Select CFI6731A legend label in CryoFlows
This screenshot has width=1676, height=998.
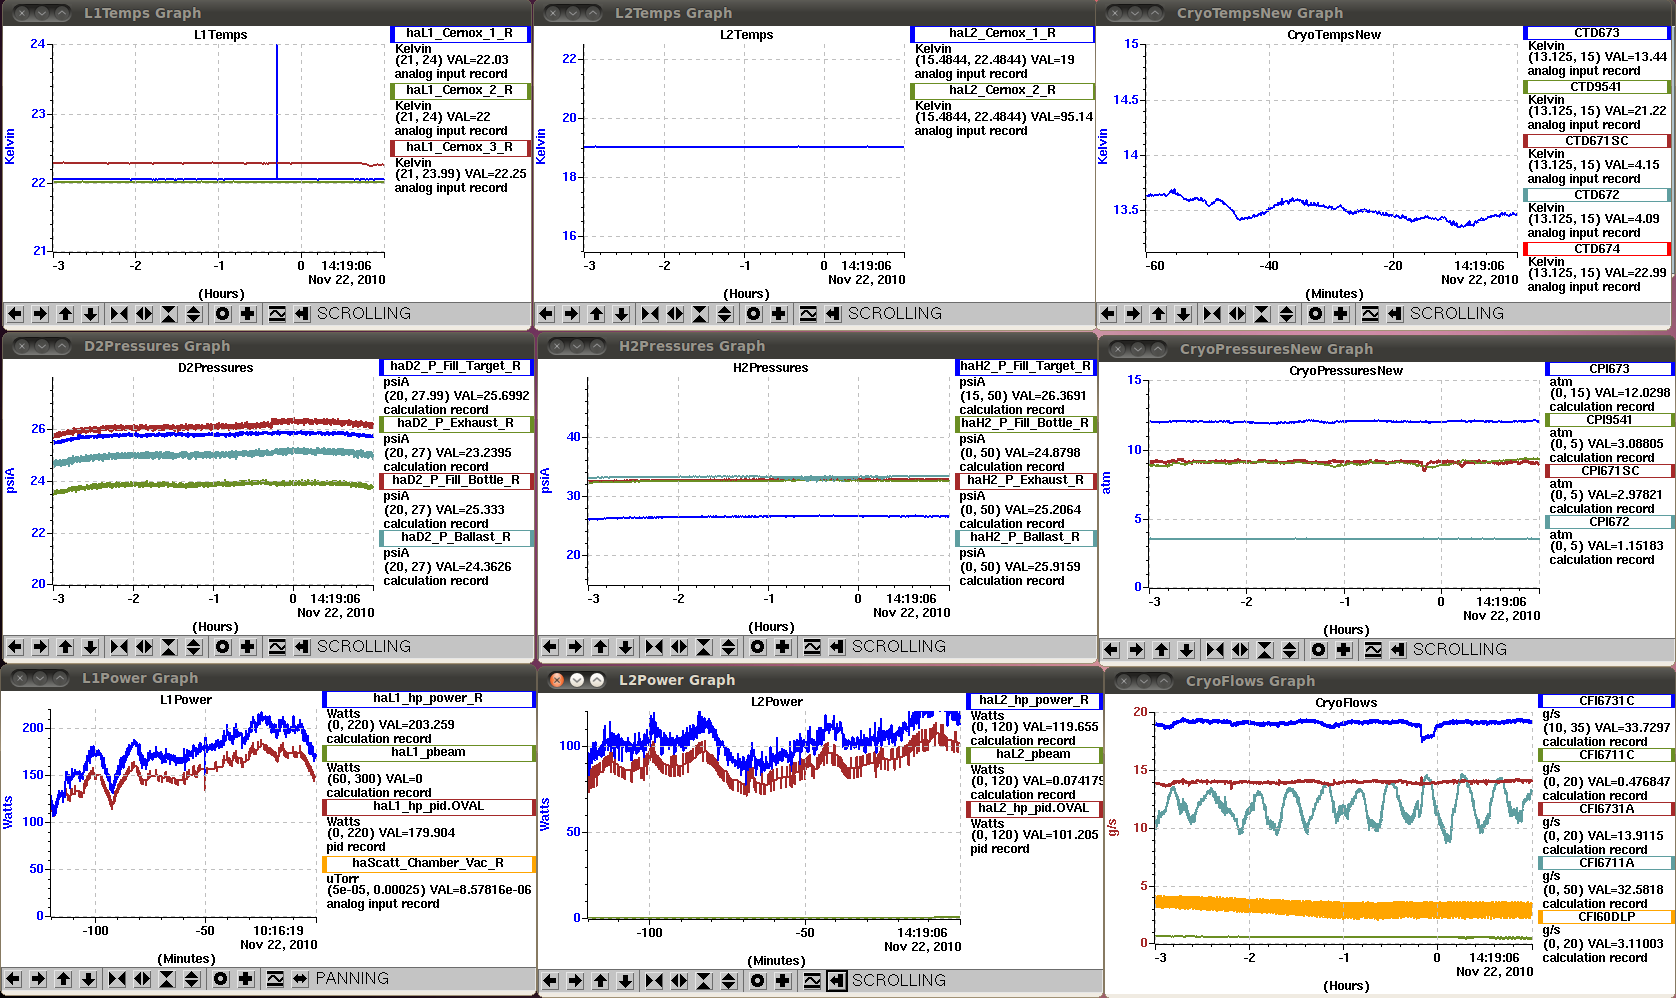click(x=1606, y=809)
